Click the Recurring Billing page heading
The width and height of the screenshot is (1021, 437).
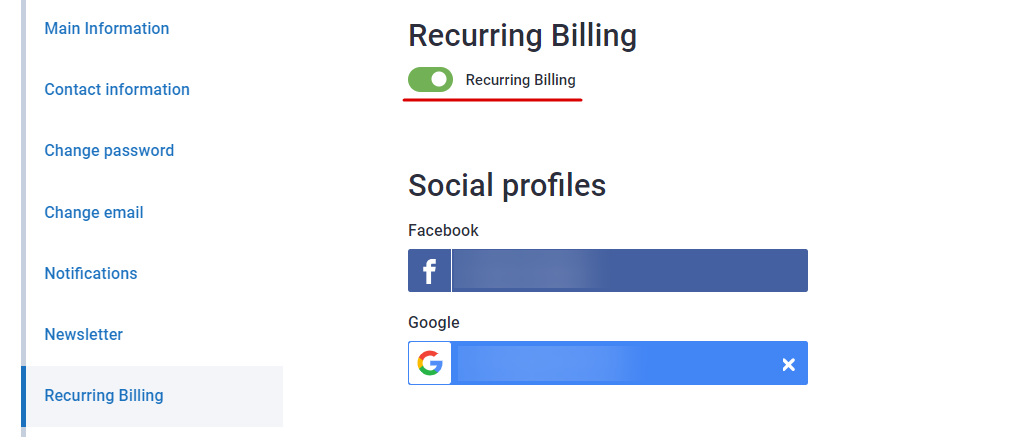pyautogui.click(x=522, y=36)
